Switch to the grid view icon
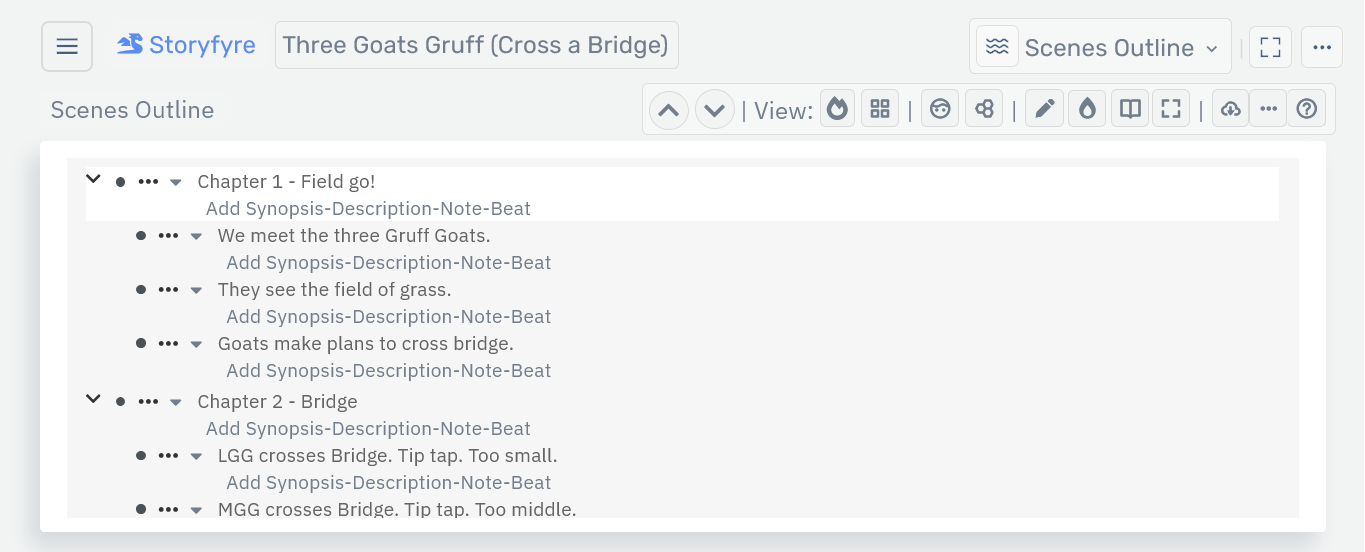Image resolution: width=1365 pixels, height=552 pixels. pos(880,109)
